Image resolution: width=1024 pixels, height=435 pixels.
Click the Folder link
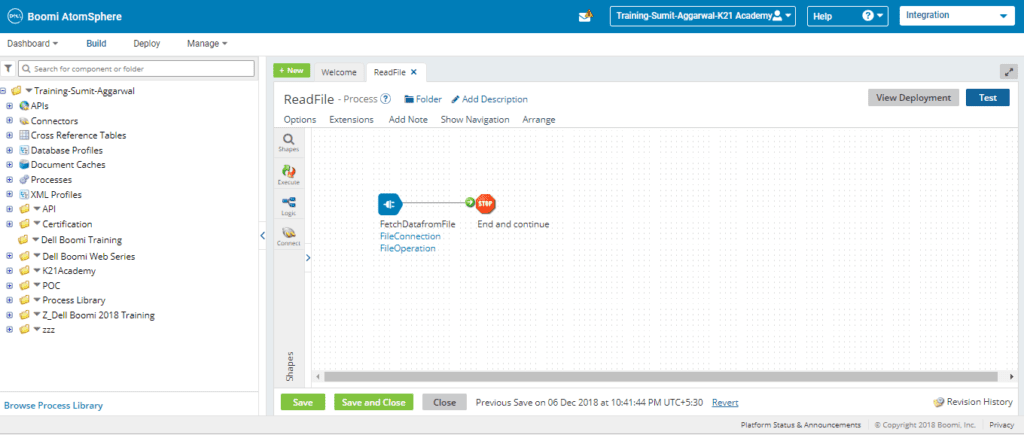point(423,99)
